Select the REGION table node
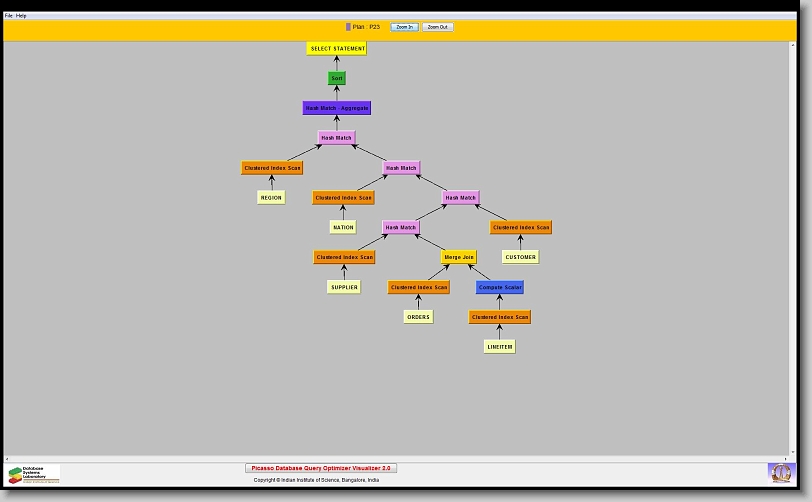The image size is (812, 502). [271, 198]
